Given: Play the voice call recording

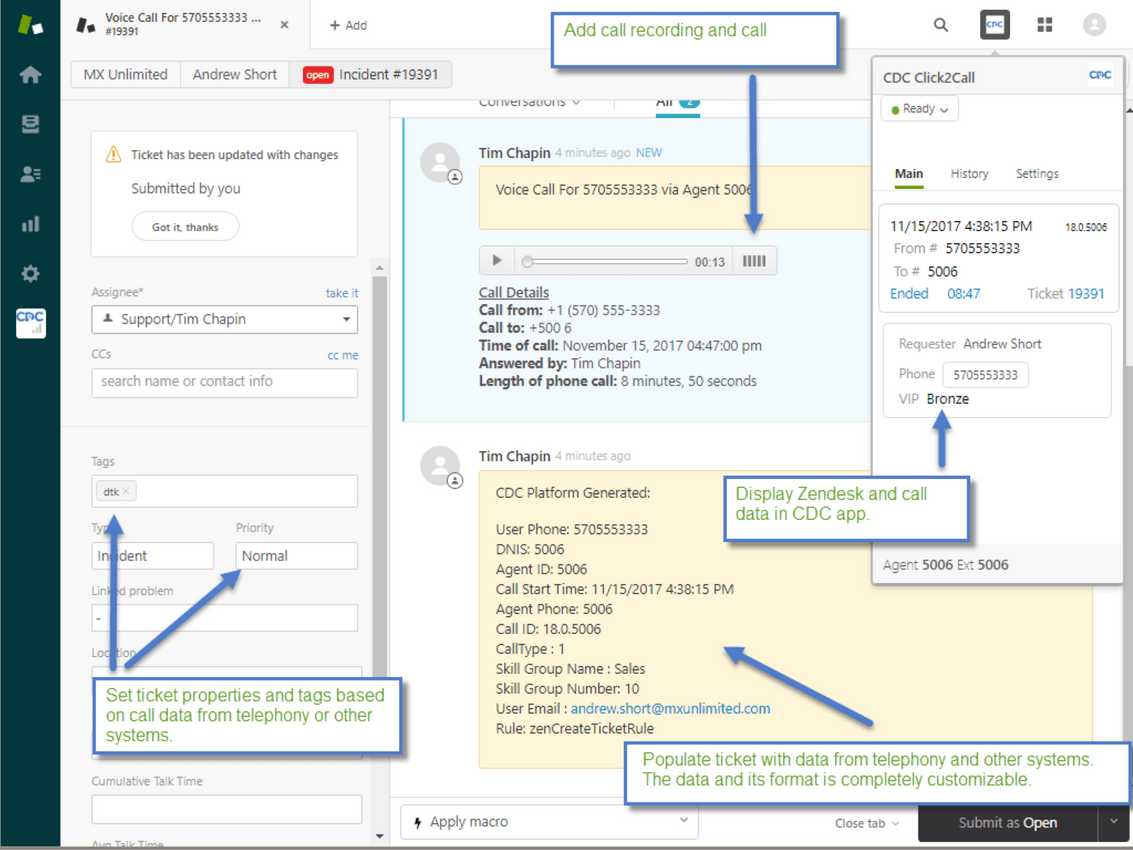Looking at the screenshot, I should coord(497,260).
